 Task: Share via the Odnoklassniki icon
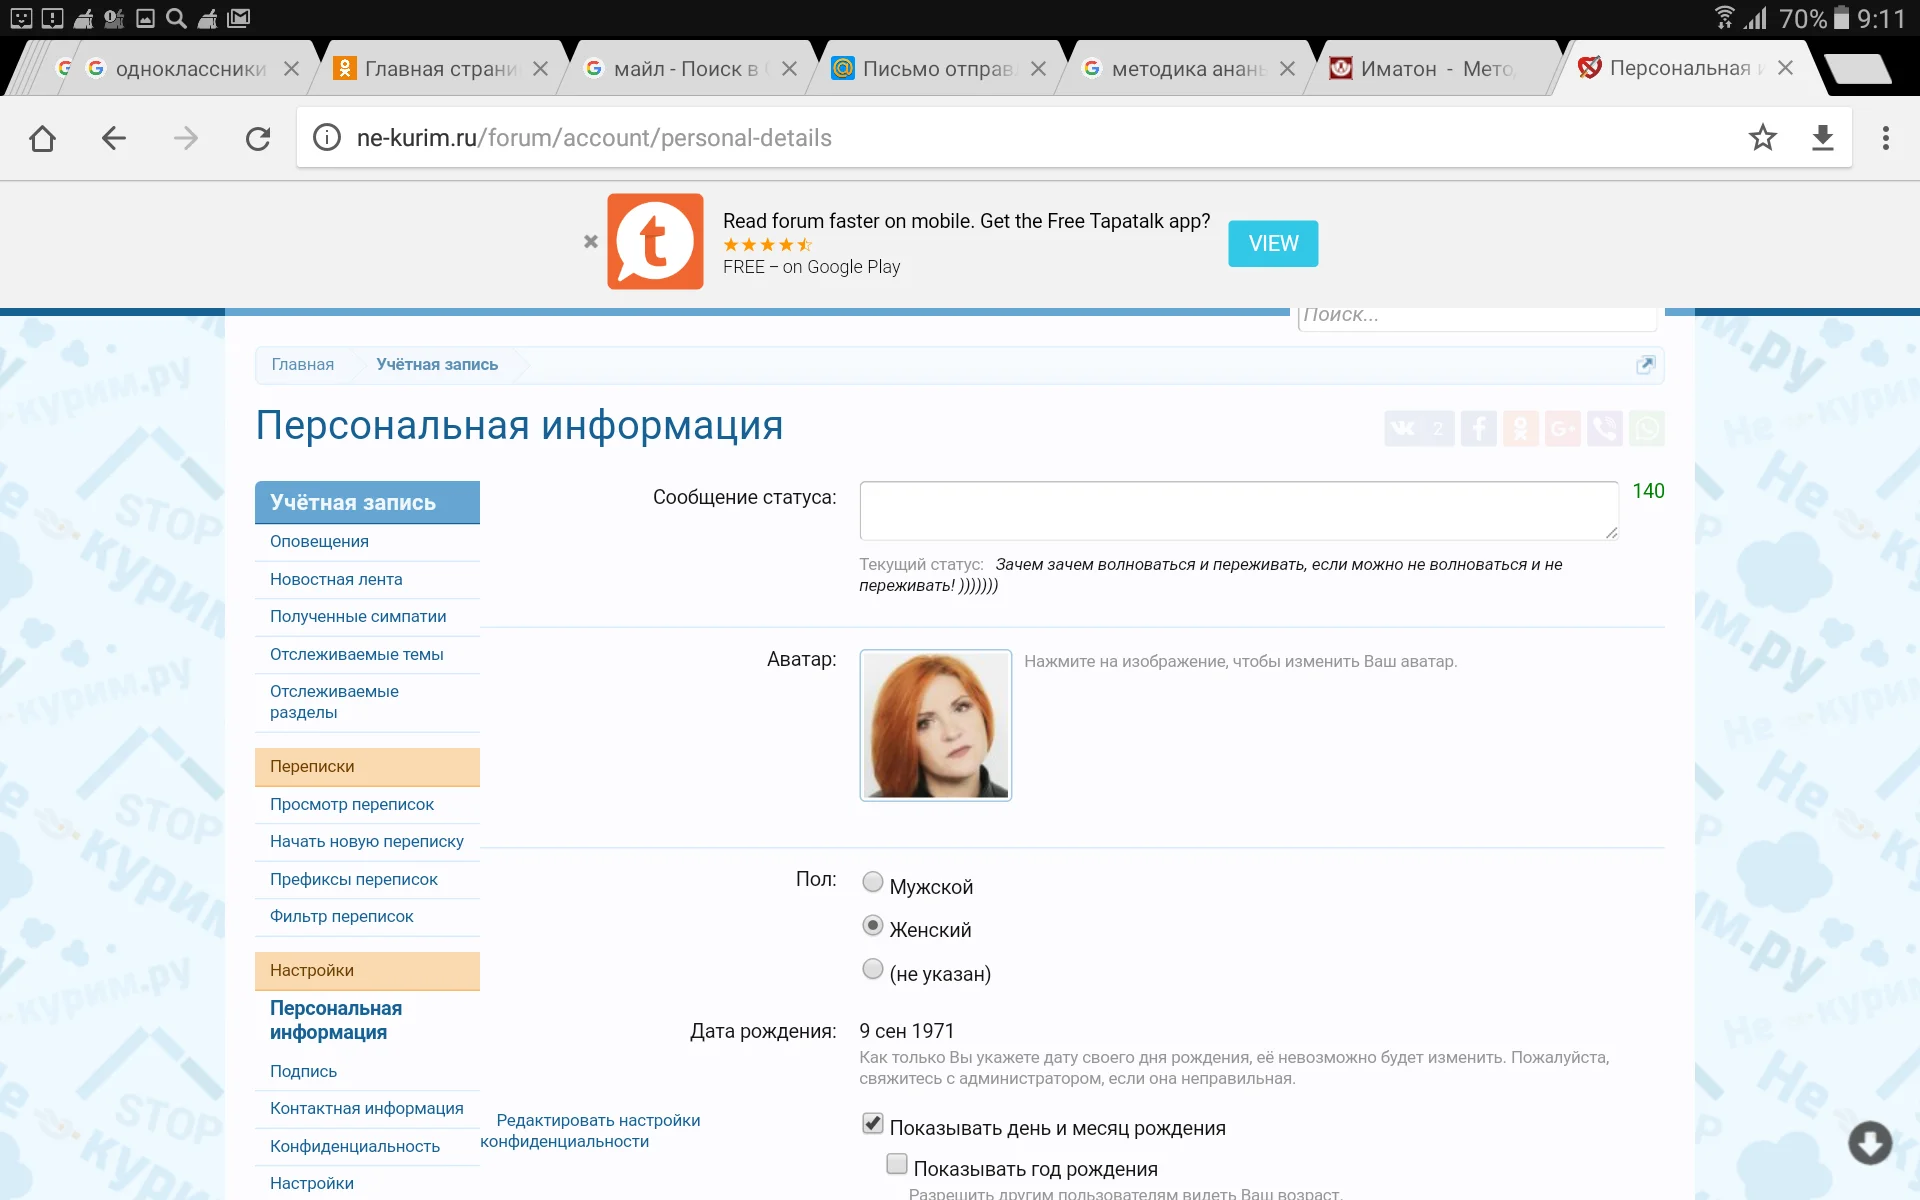coord(1521,428)
